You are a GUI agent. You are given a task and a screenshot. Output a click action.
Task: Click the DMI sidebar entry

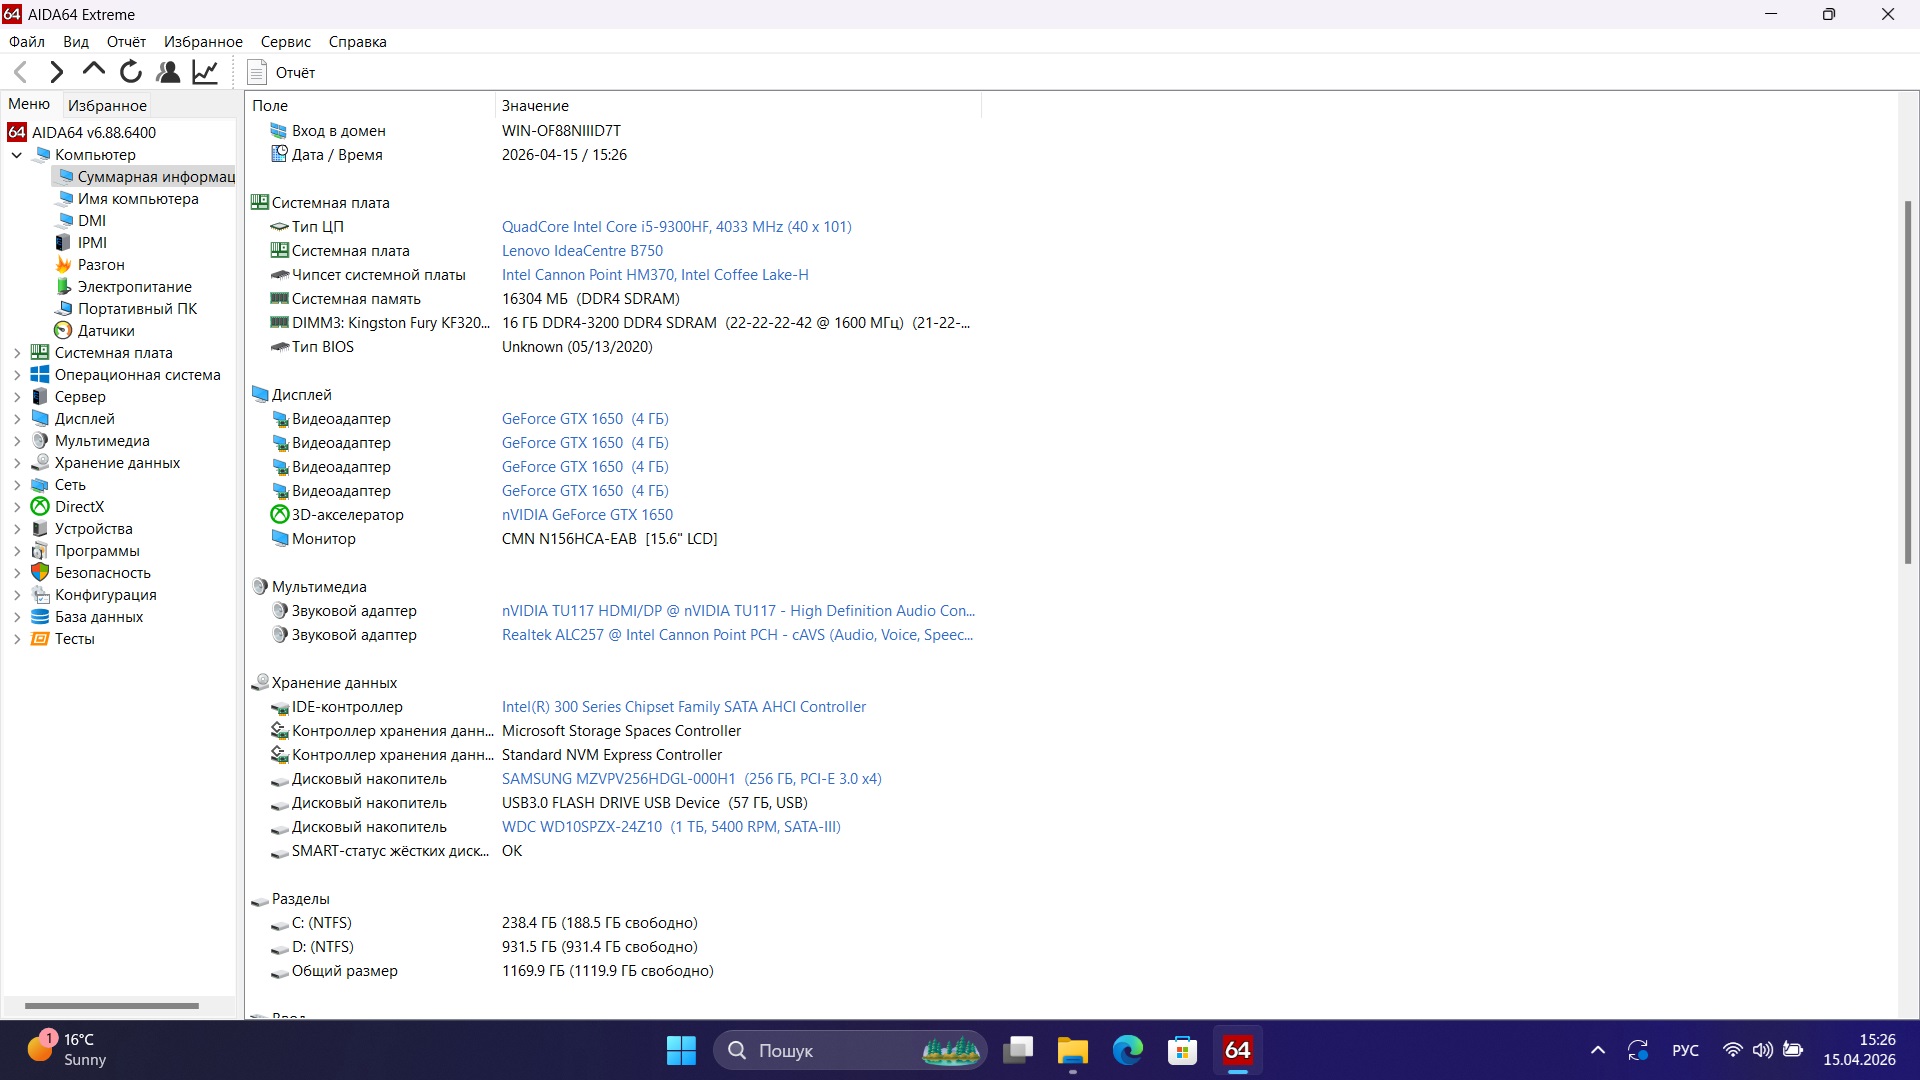pyautogui.click(x=90, y=220)
